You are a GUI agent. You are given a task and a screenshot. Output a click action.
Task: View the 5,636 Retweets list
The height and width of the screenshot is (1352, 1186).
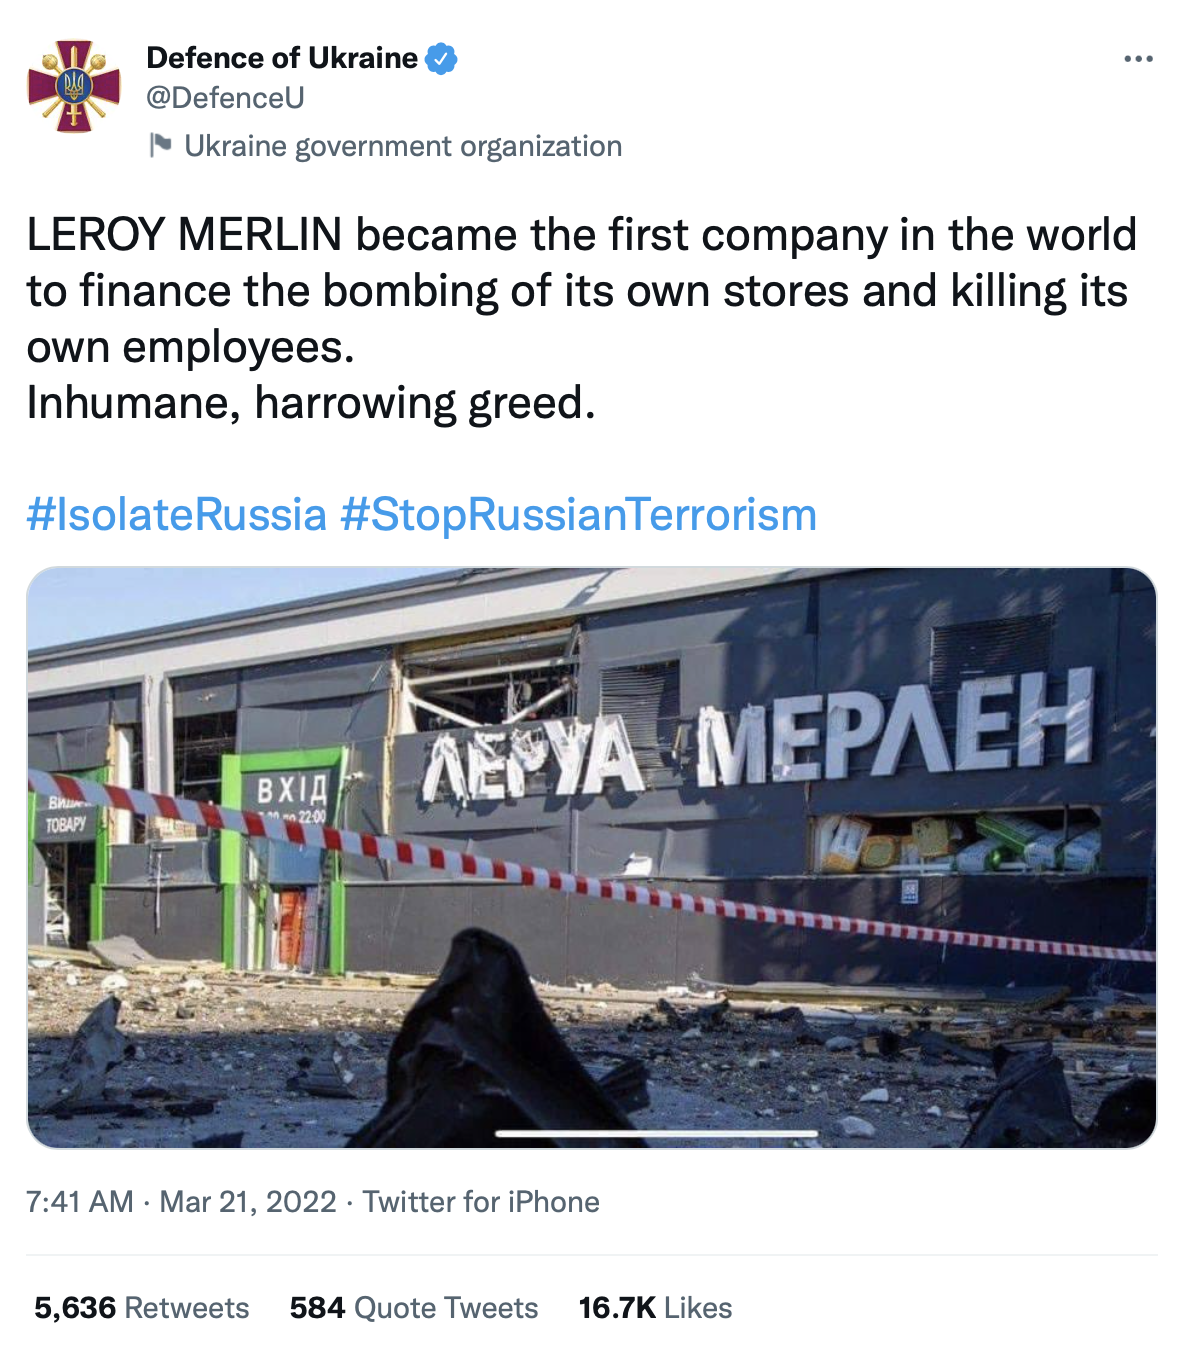coord(141,1308)
